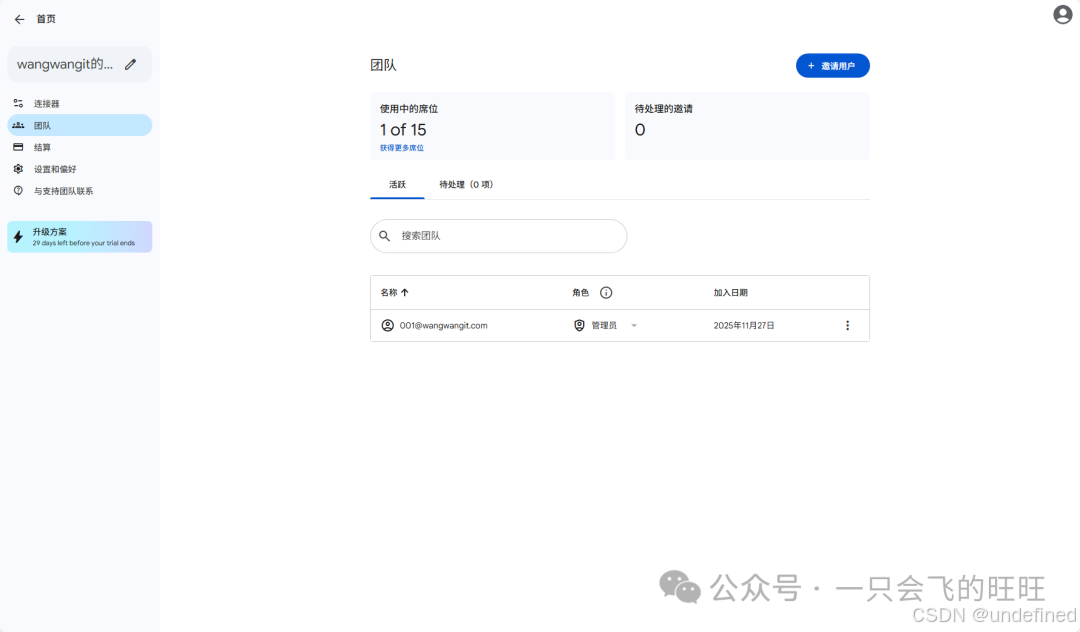Click the help icon beside 与支持团队联系
1080x632 pixels.
(19, 191)
